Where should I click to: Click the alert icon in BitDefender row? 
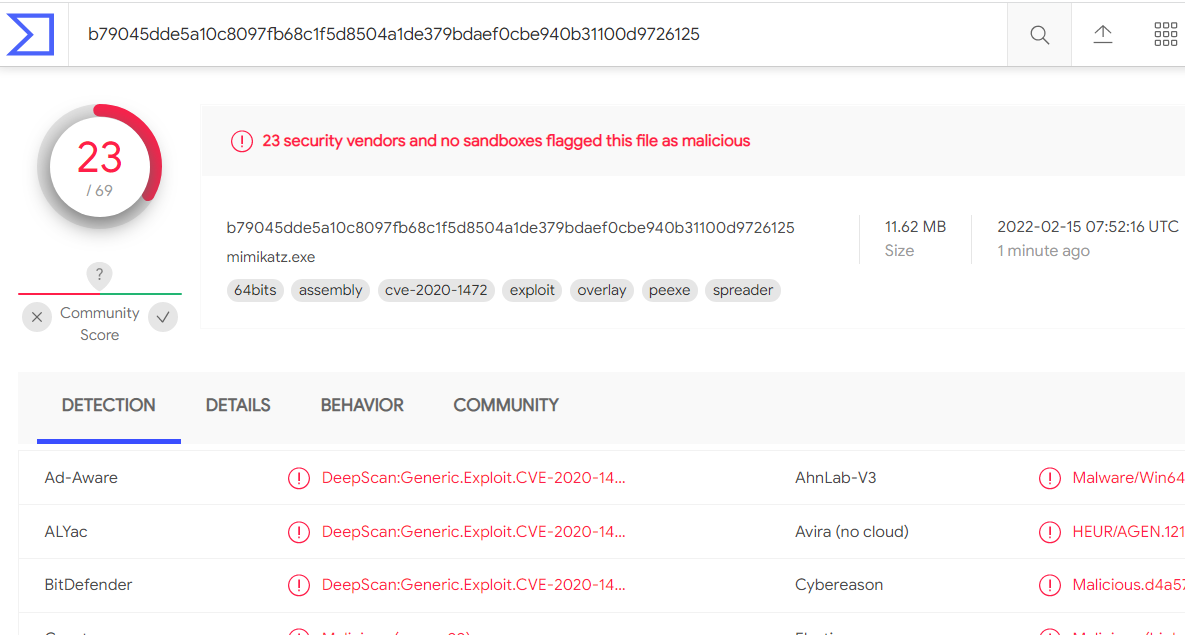click(x=298, y=585)
